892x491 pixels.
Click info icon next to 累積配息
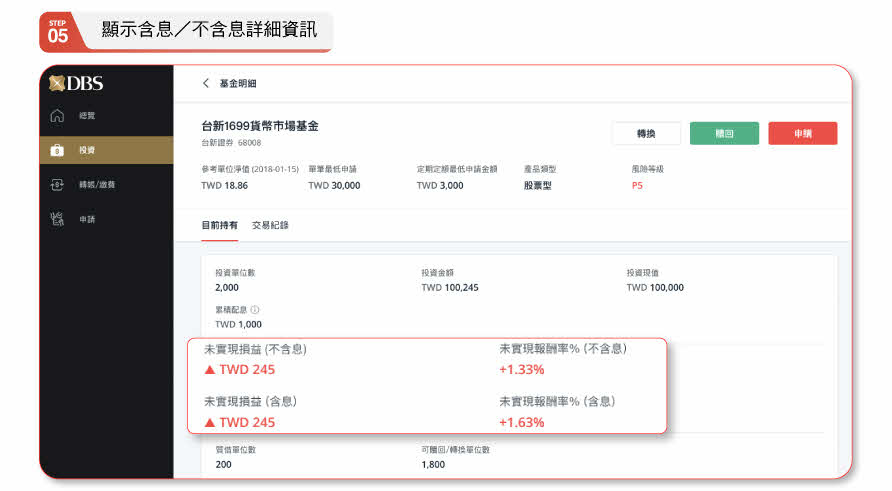pos(255,310)
